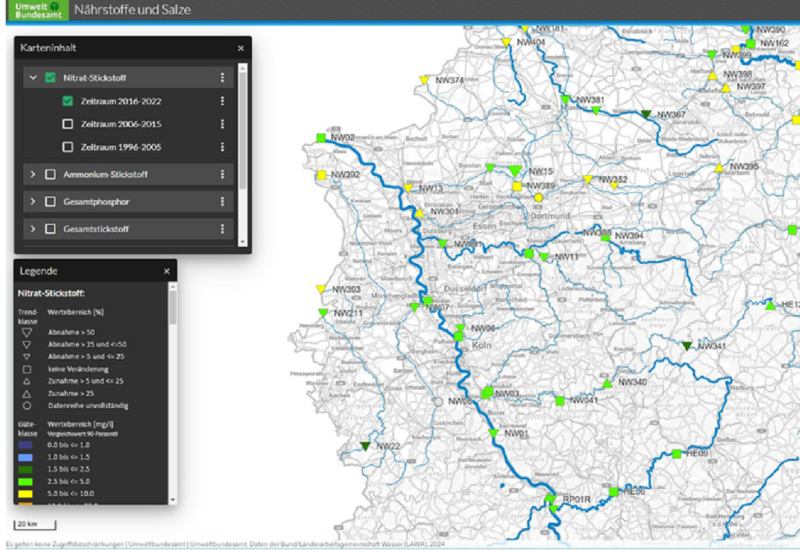This screenshot has height=550, width=800.
Task: Select green triangle marker NW211
Action: coord(323,313)
